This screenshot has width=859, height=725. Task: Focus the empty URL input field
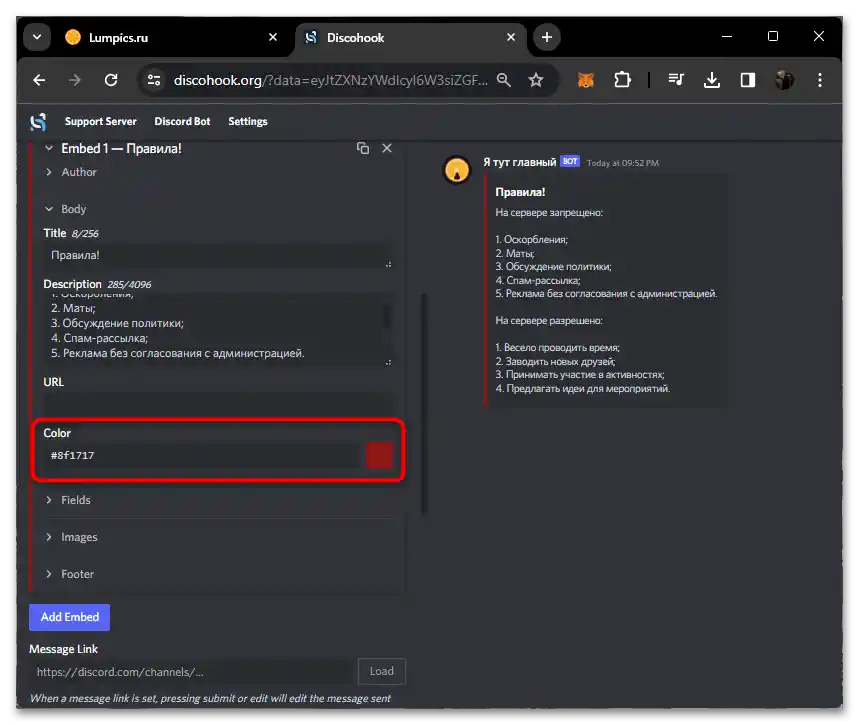pyautogui.click(x=217, y=404)
